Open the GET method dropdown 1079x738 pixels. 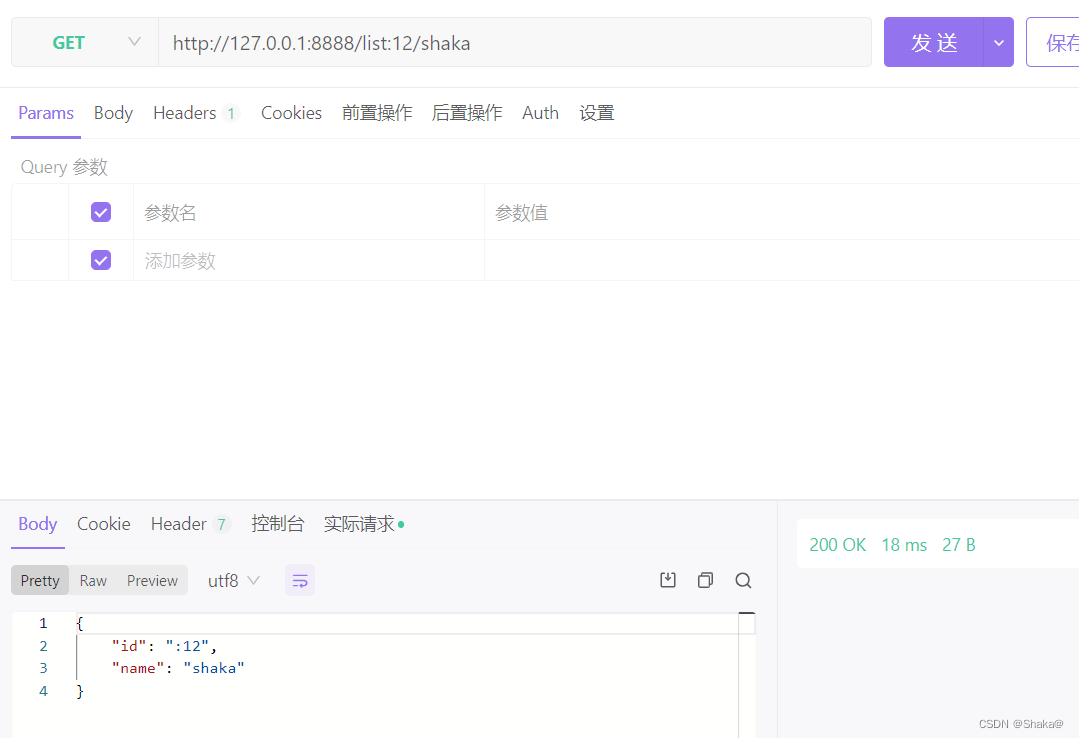(x=85, y=43)
